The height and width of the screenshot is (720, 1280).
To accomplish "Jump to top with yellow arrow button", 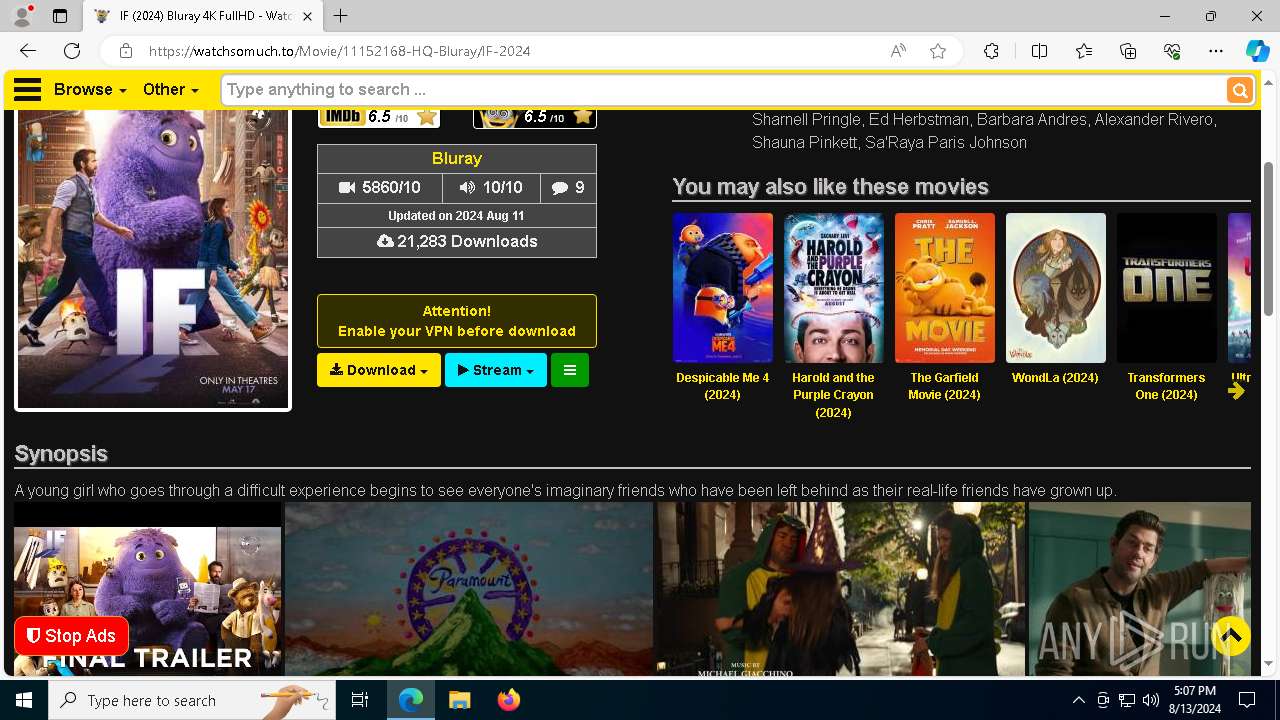I will (1231, 636).
